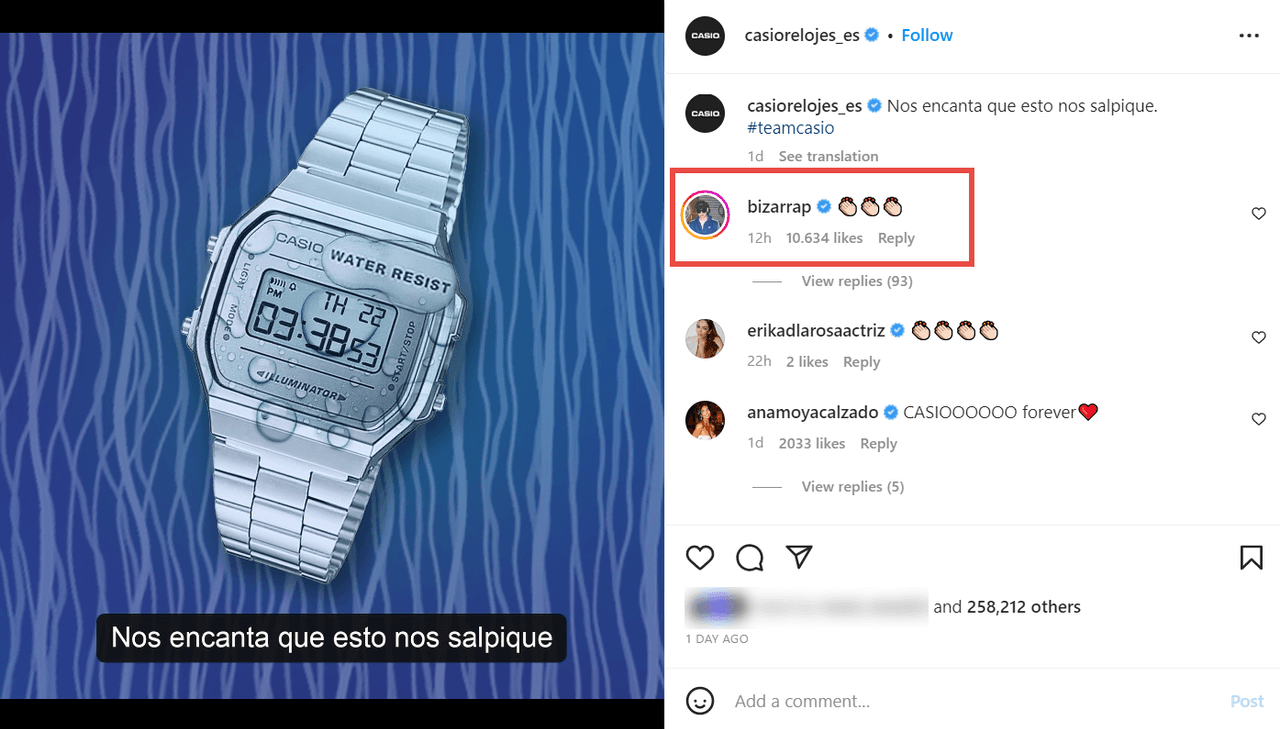The image size is (1280, 729).
Task: Open comments via the speech bubble icon
Action: [750, 557]
